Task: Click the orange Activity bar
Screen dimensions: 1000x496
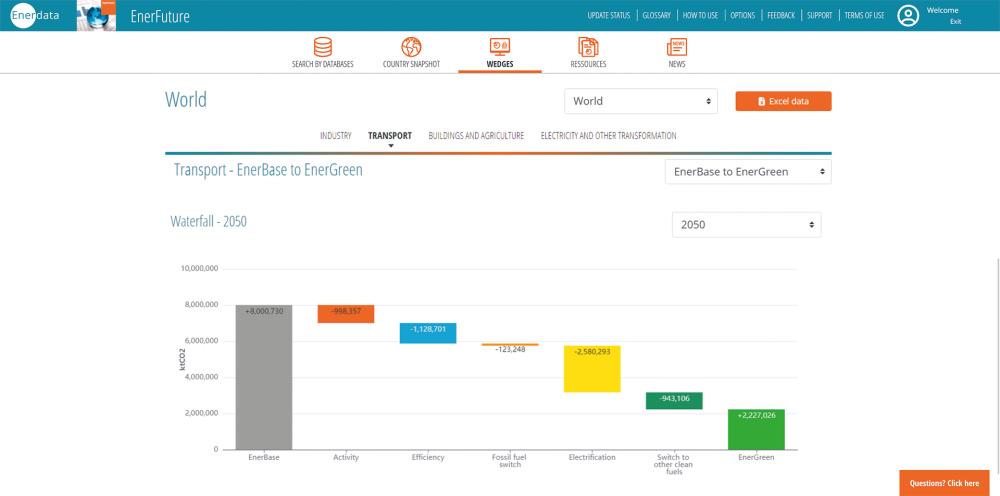Action: tap(346, 314)
